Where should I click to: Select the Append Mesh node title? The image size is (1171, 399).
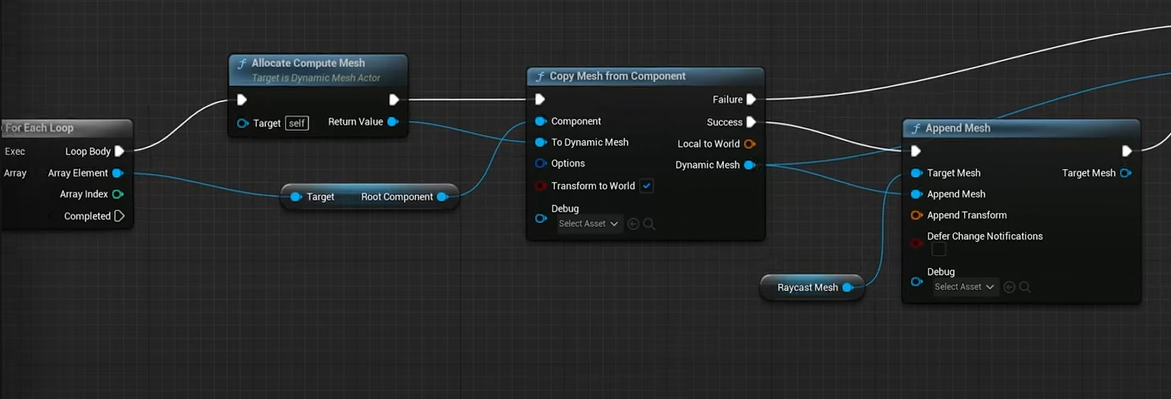(957, 129)
